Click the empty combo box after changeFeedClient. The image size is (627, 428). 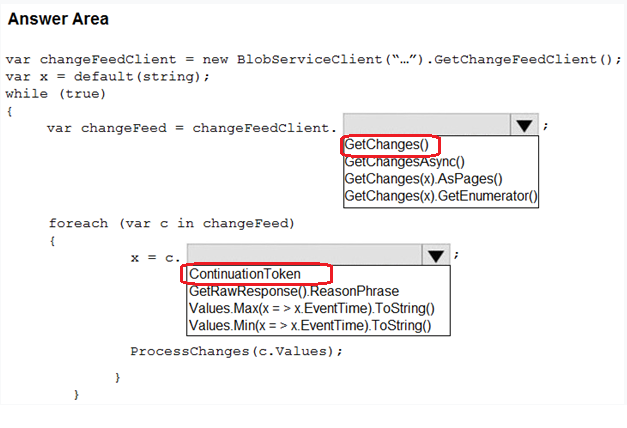click(x=426, y=125)
